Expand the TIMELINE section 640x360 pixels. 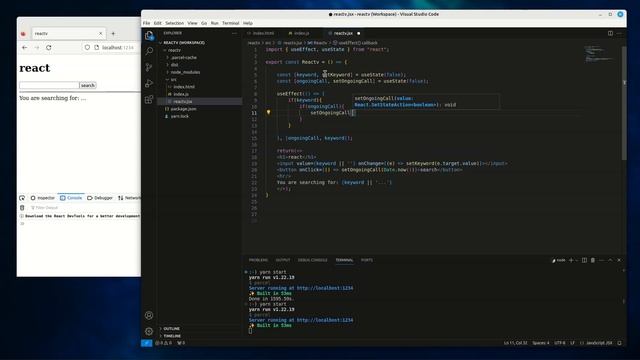[x=172, y=336]
